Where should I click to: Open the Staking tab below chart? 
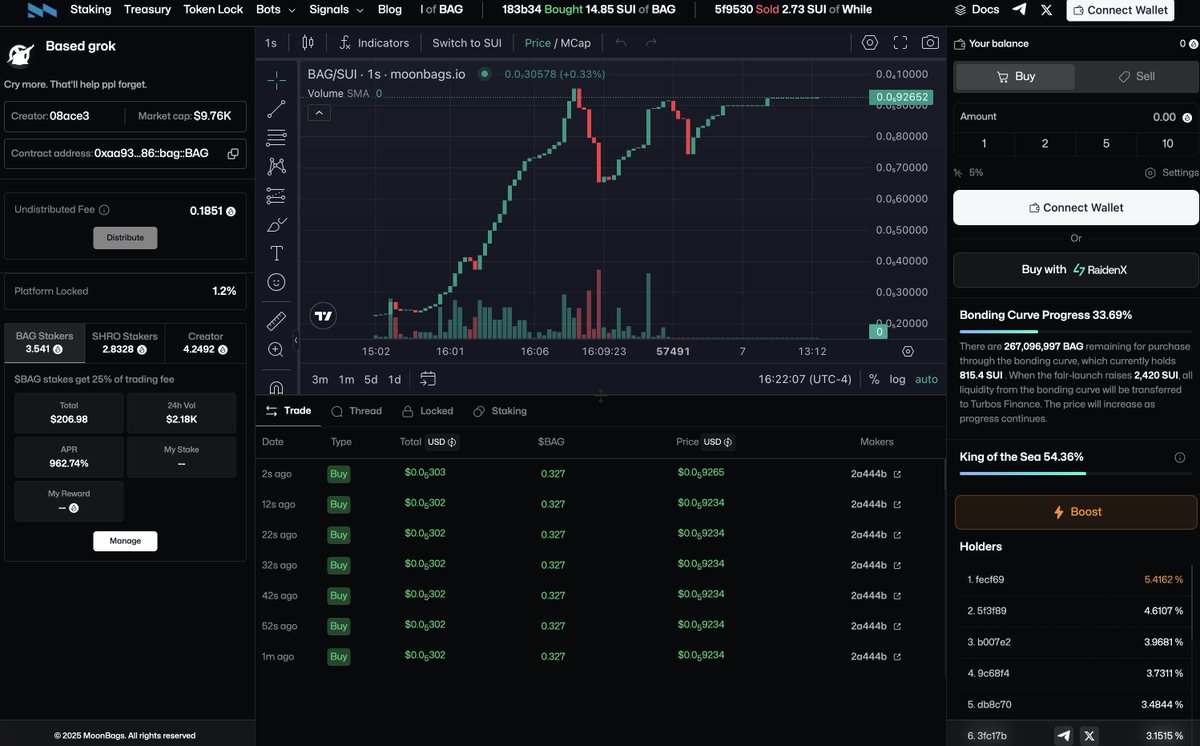coord(500,411)
